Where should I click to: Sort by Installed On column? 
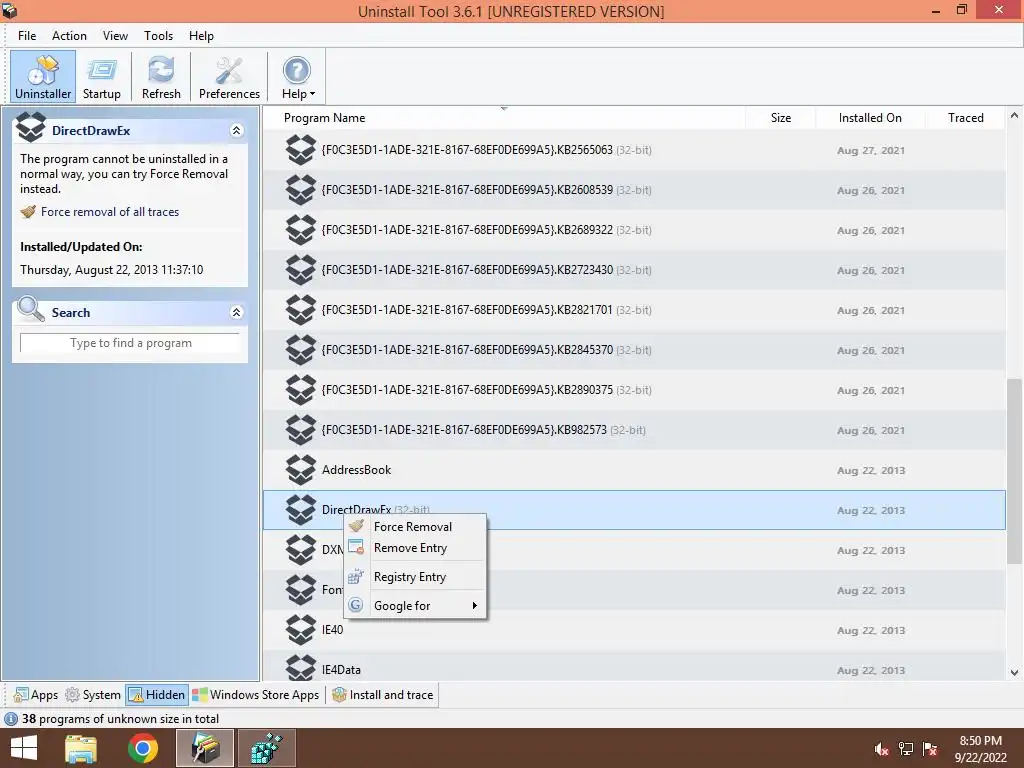pyautogui.click(x=870, y=118)
